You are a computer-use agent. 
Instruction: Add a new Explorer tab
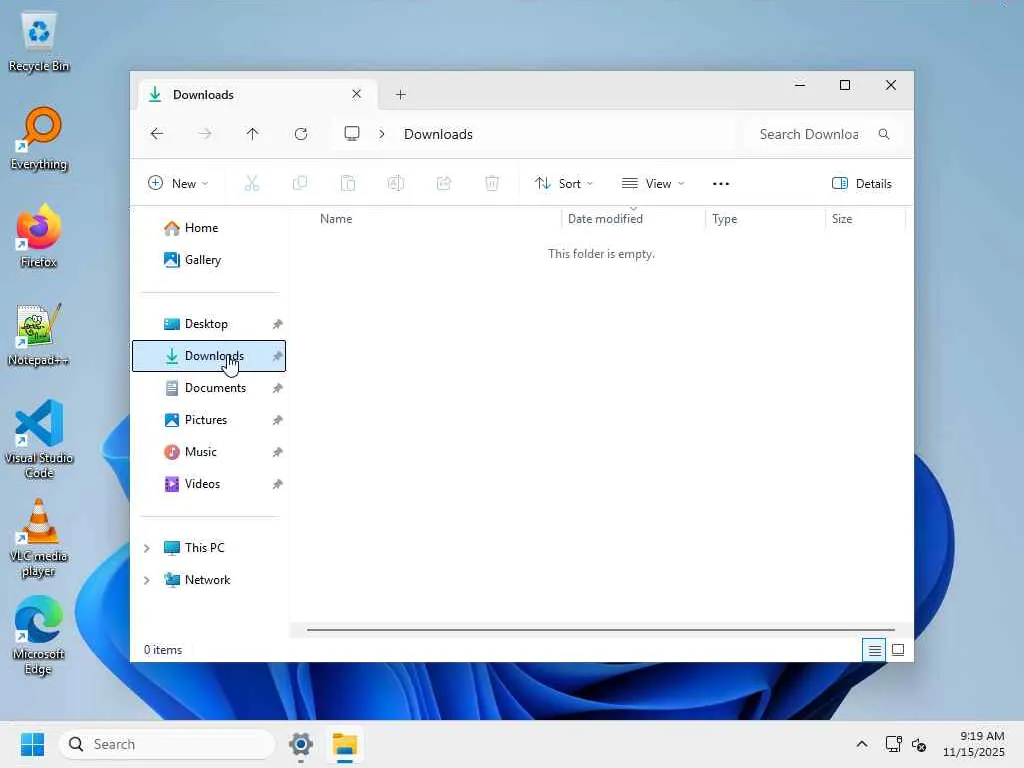(400, 95)
